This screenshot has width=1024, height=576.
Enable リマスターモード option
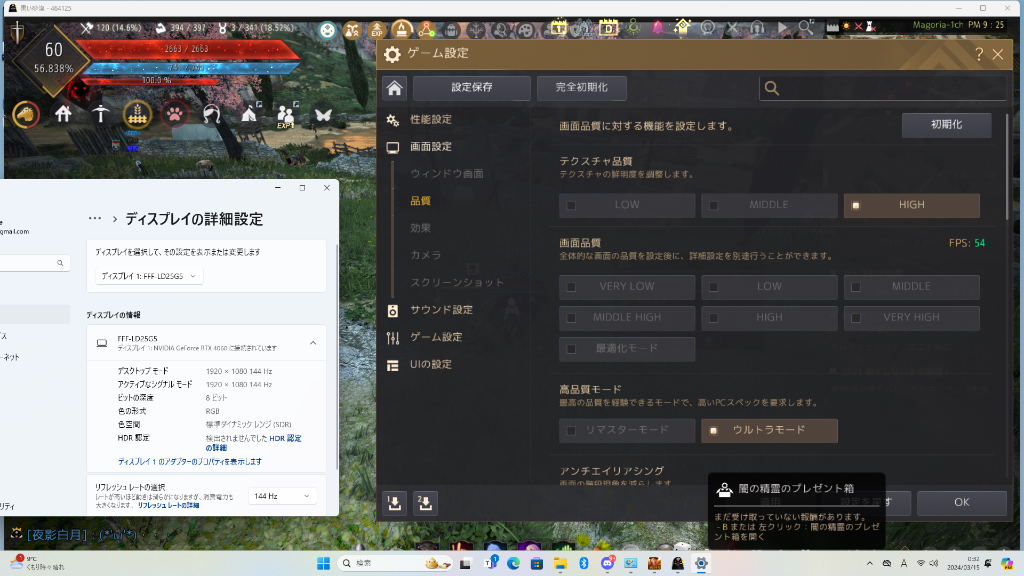click(x=627, y=430)
